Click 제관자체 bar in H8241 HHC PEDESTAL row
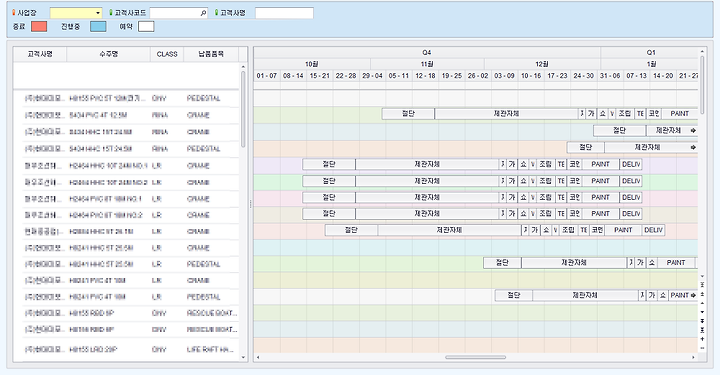 (x=574, y=263)
